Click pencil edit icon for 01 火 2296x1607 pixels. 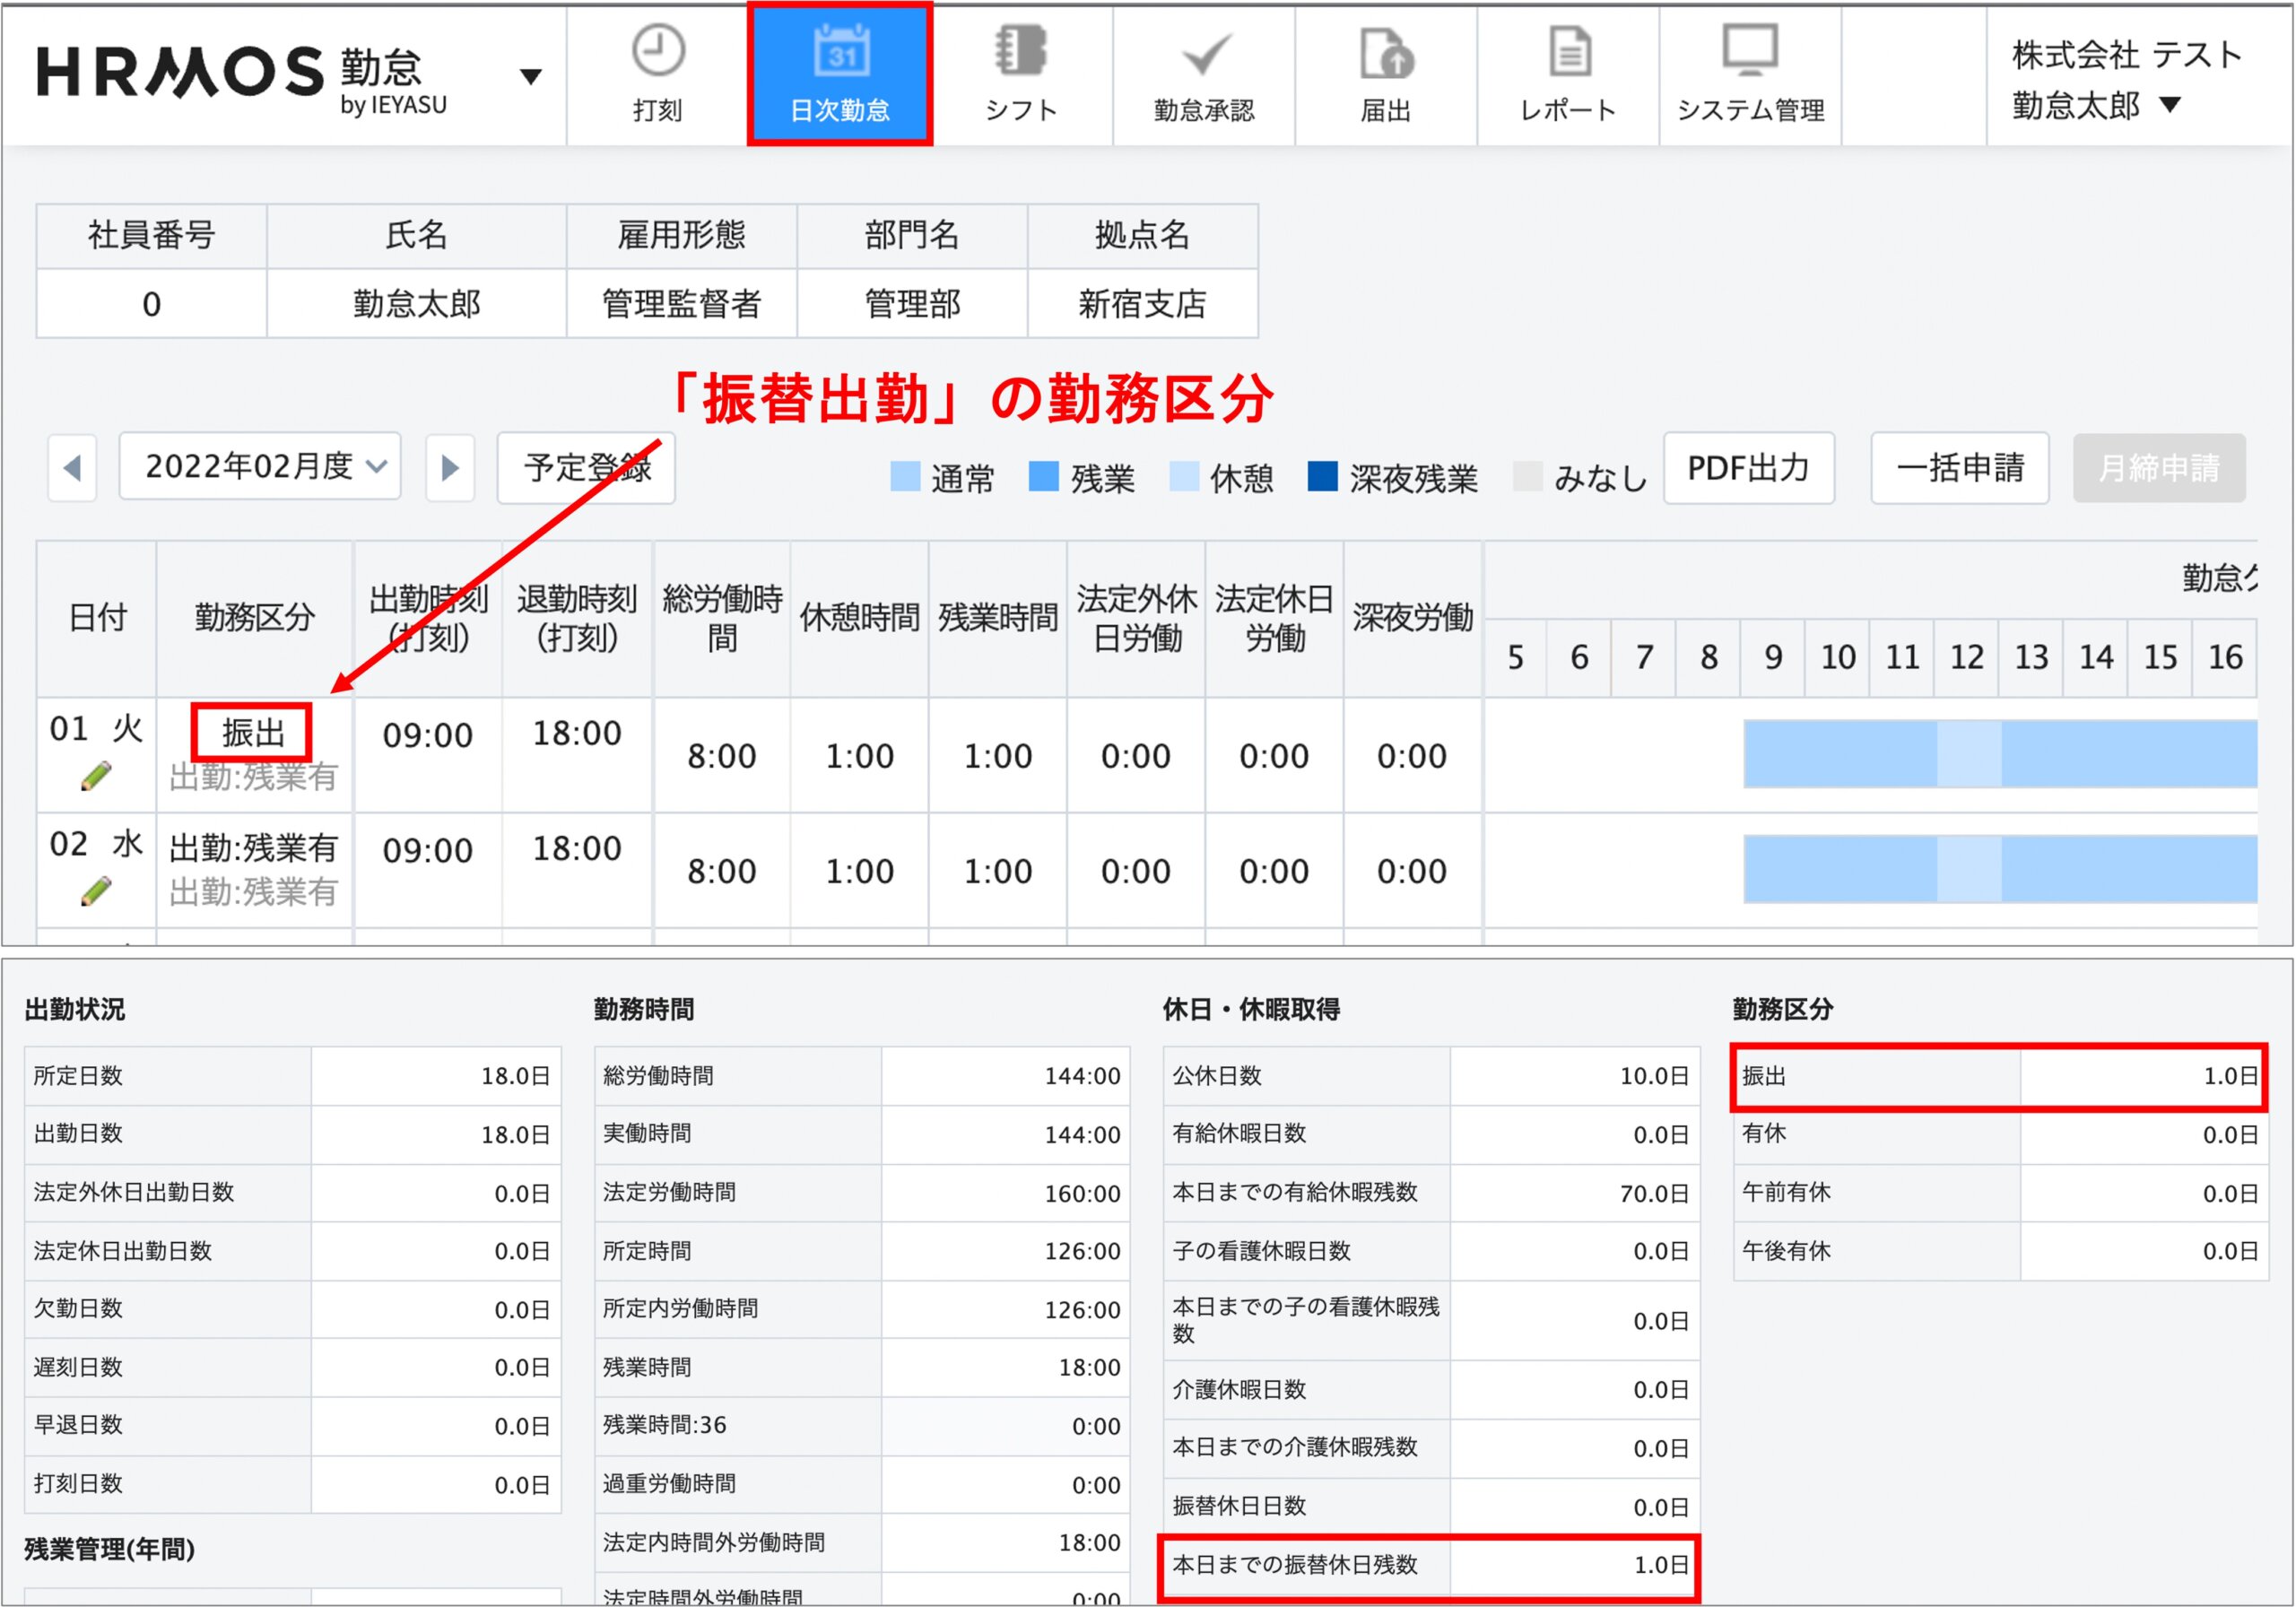(x=96, y=776)
